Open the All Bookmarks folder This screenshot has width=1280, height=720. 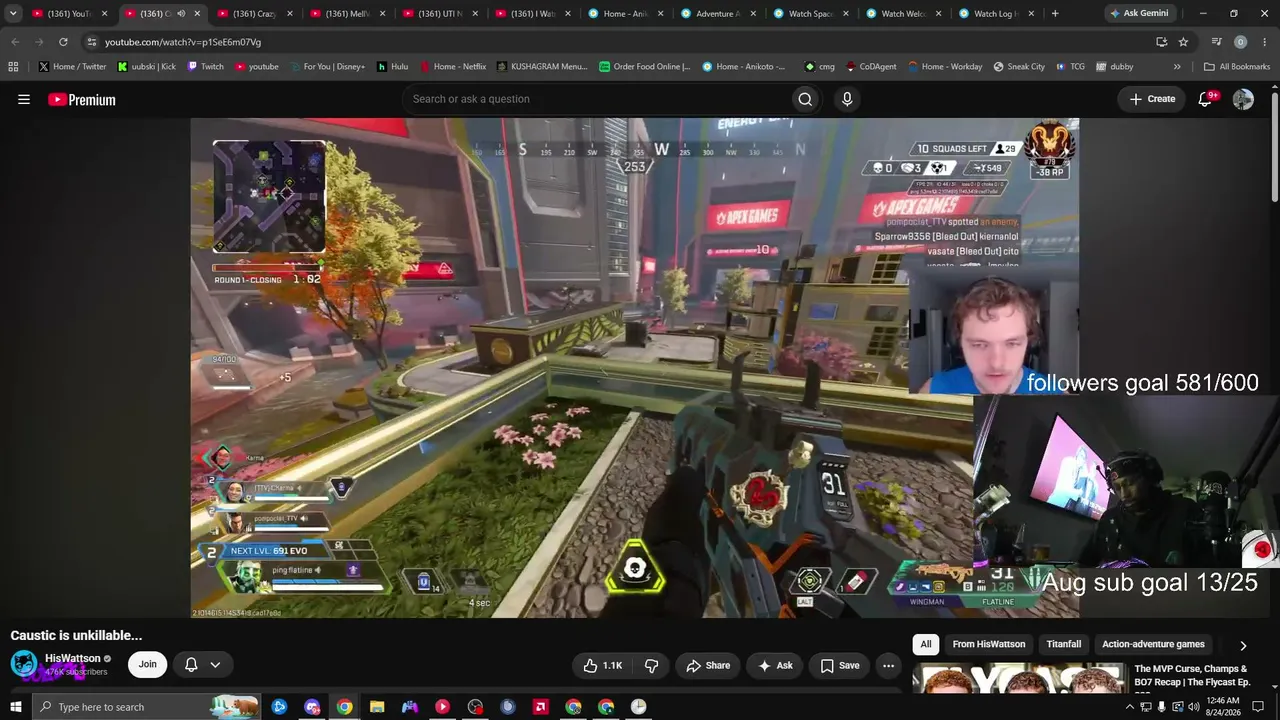pos(1237,67)
